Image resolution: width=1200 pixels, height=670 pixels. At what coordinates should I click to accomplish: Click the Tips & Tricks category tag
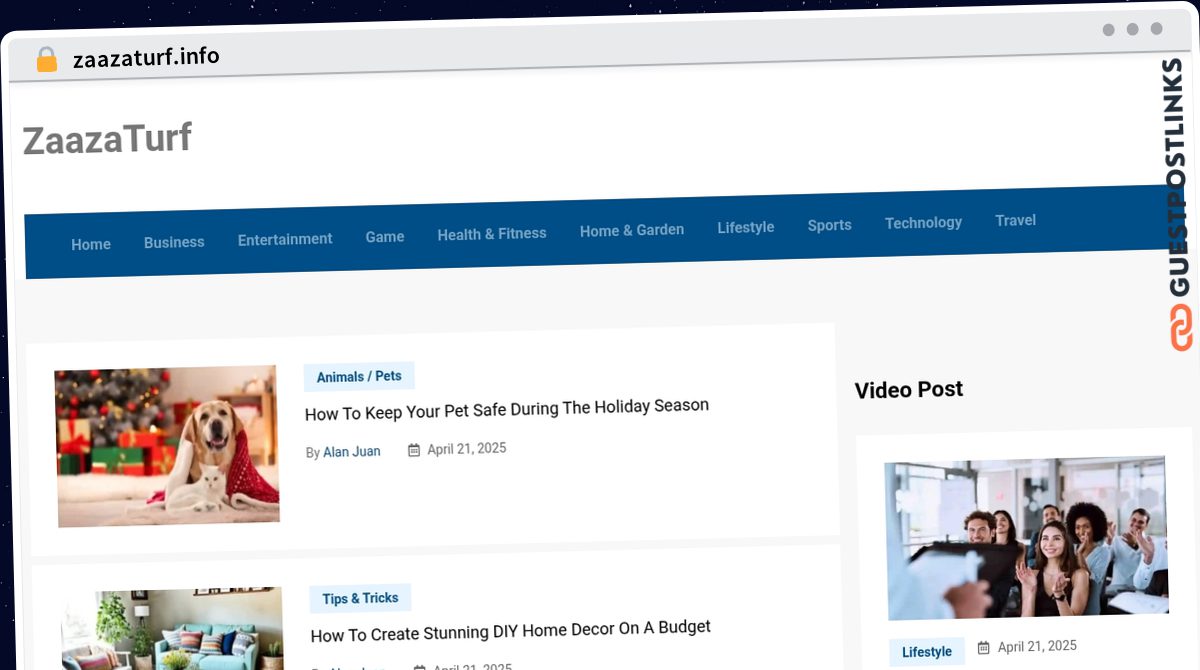[360, 598]
